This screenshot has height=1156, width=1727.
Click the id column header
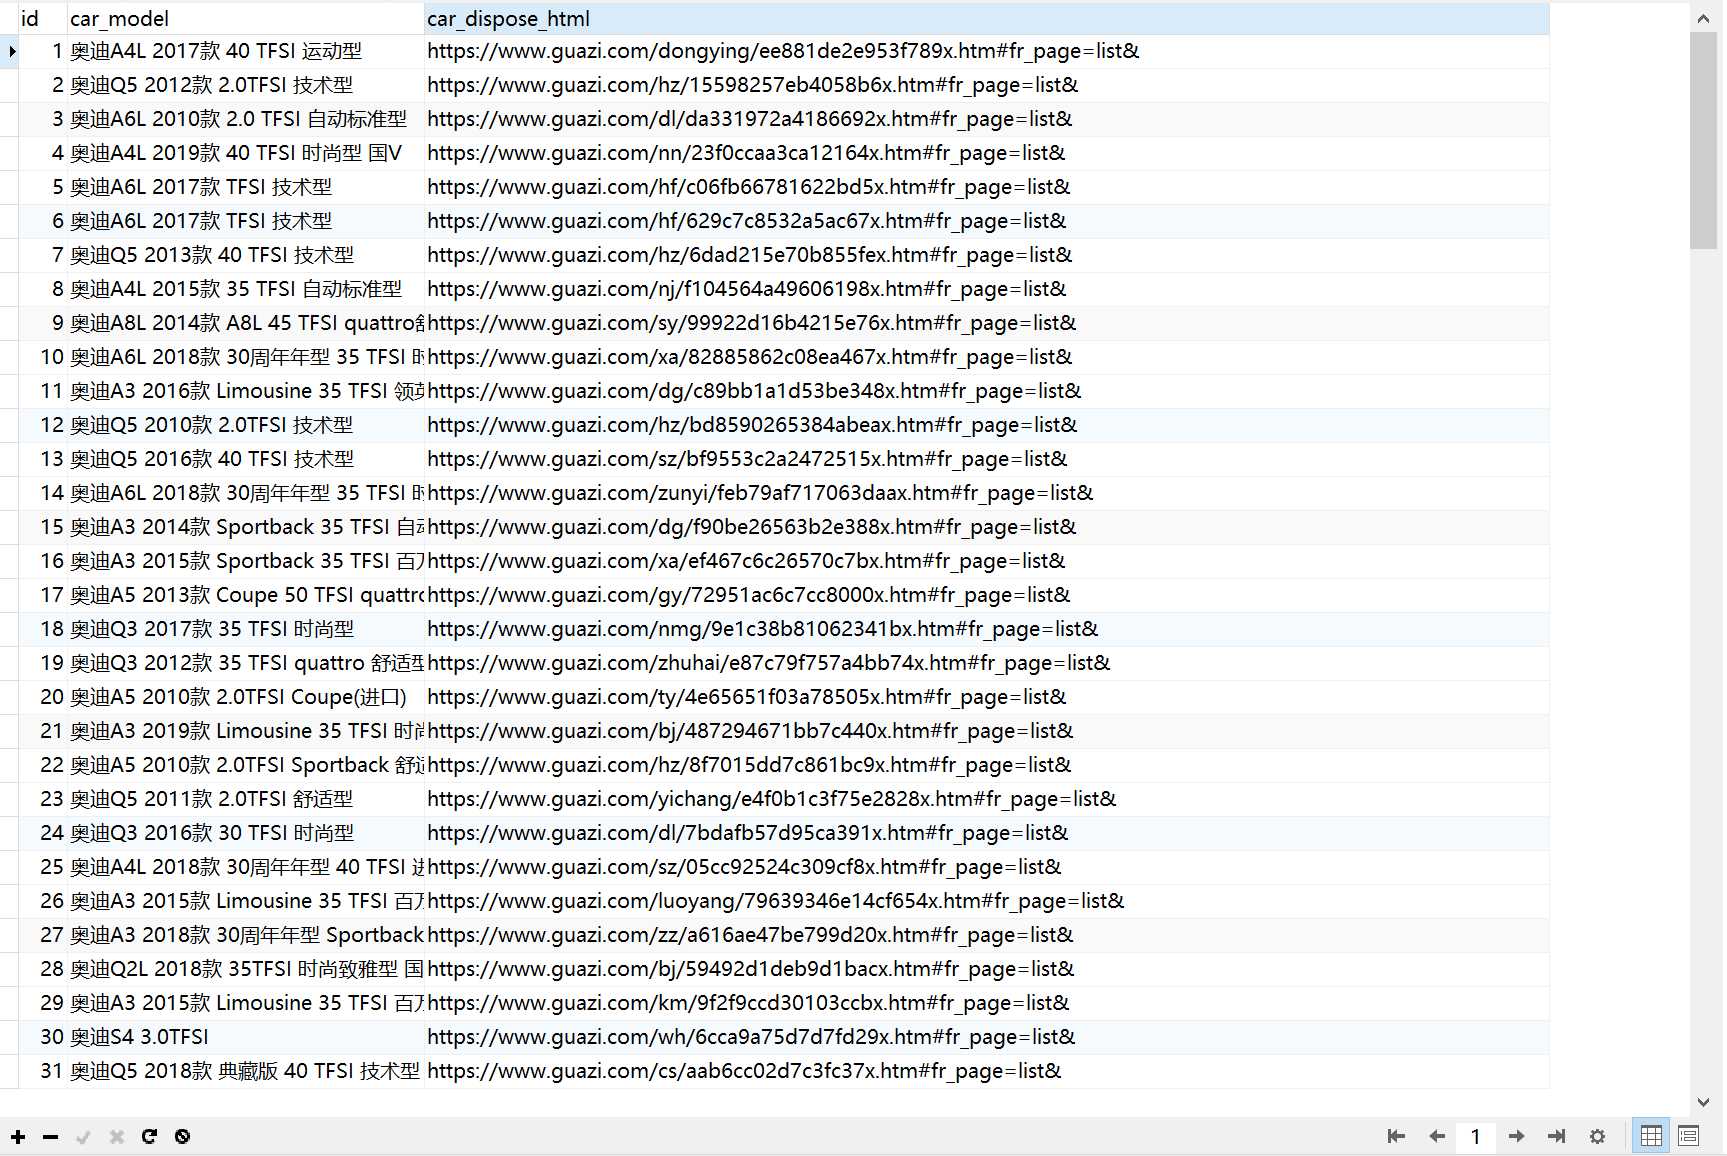[42, 18]
